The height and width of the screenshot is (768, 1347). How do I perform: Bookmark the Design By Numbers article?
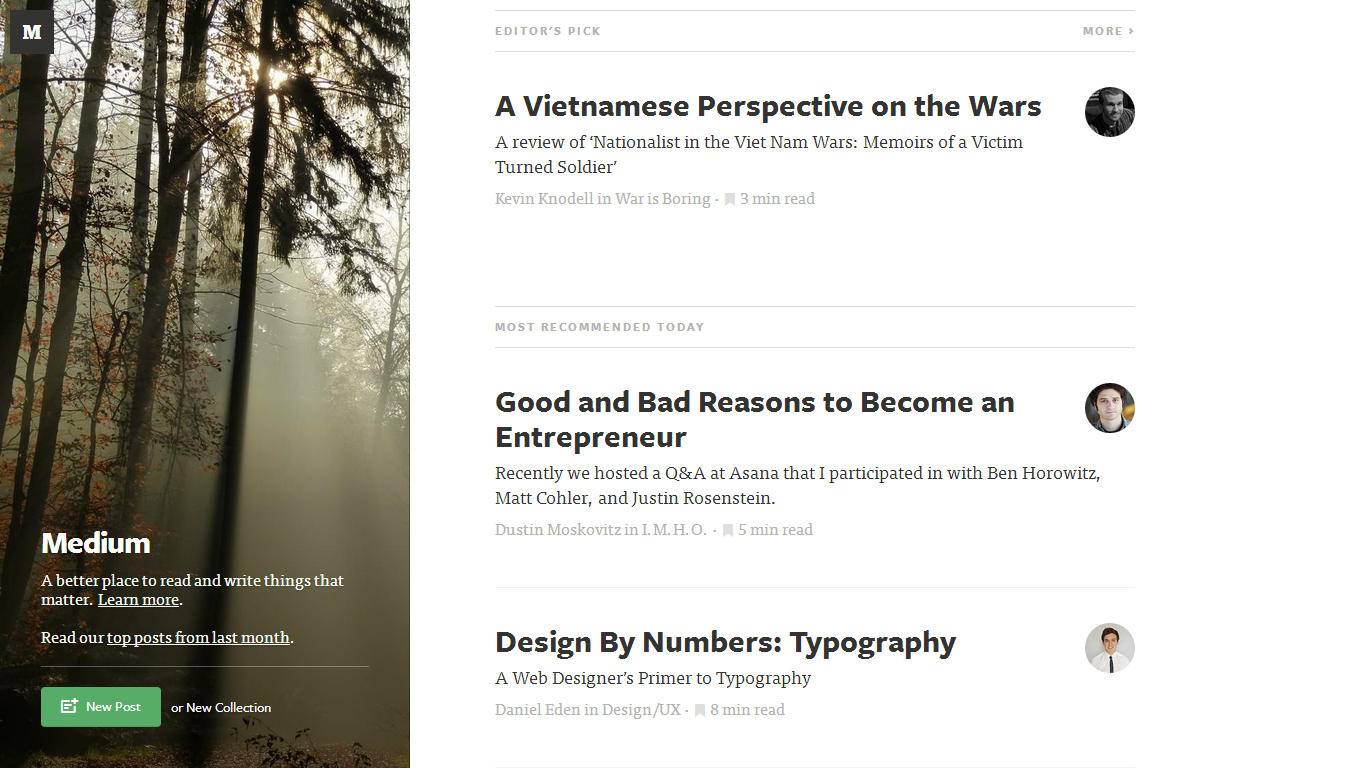point(700,710)
